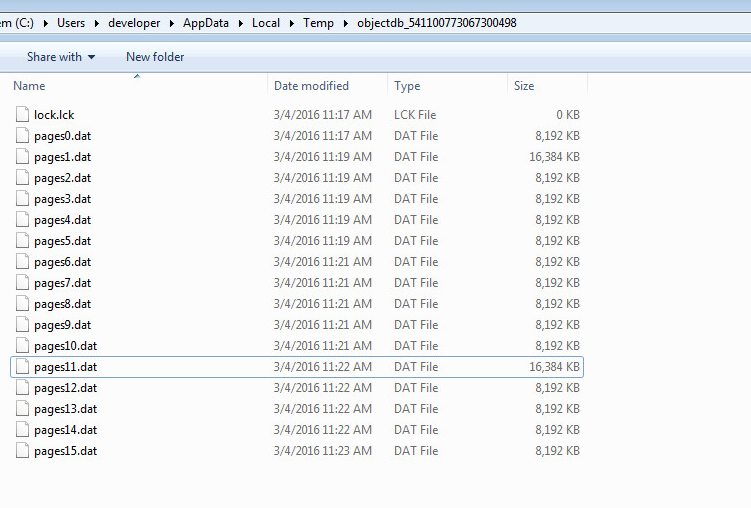
Task: Select the pages7.dat file name
Action: tap(62, 283)
